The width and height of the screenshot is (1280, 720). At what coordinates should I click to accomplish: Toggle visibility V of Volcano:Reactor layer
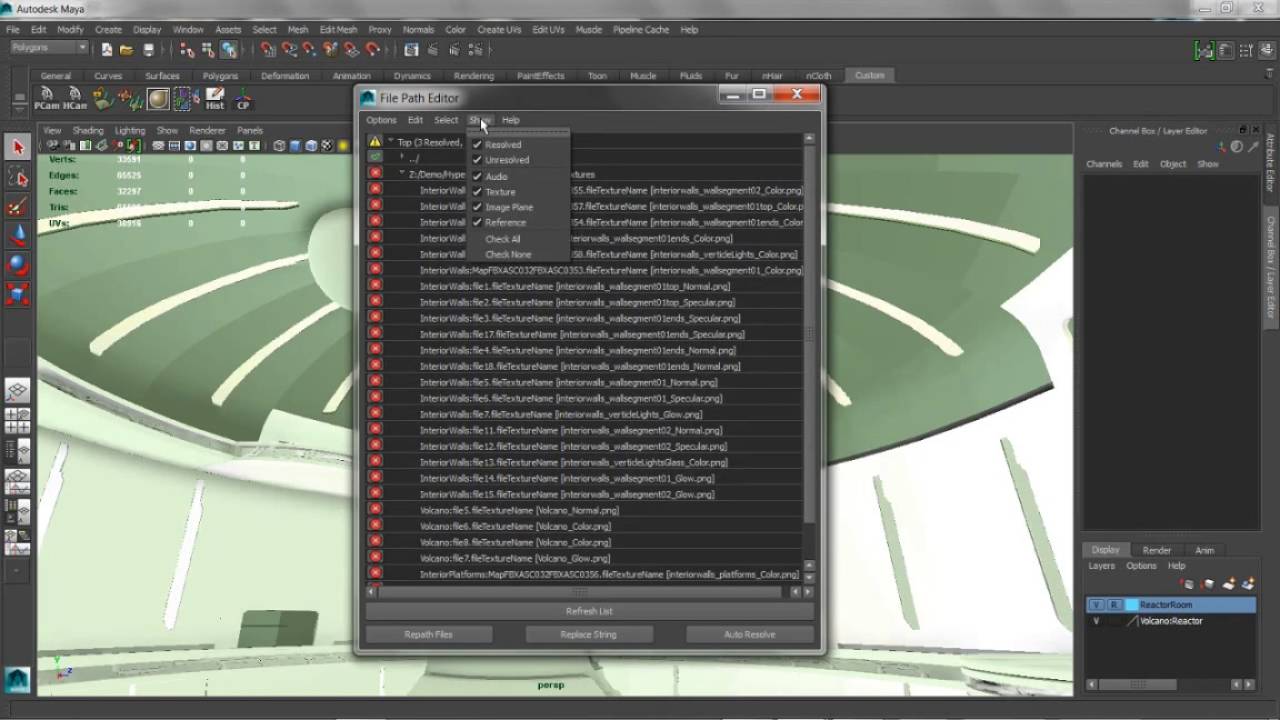[x=1096, y=621]
